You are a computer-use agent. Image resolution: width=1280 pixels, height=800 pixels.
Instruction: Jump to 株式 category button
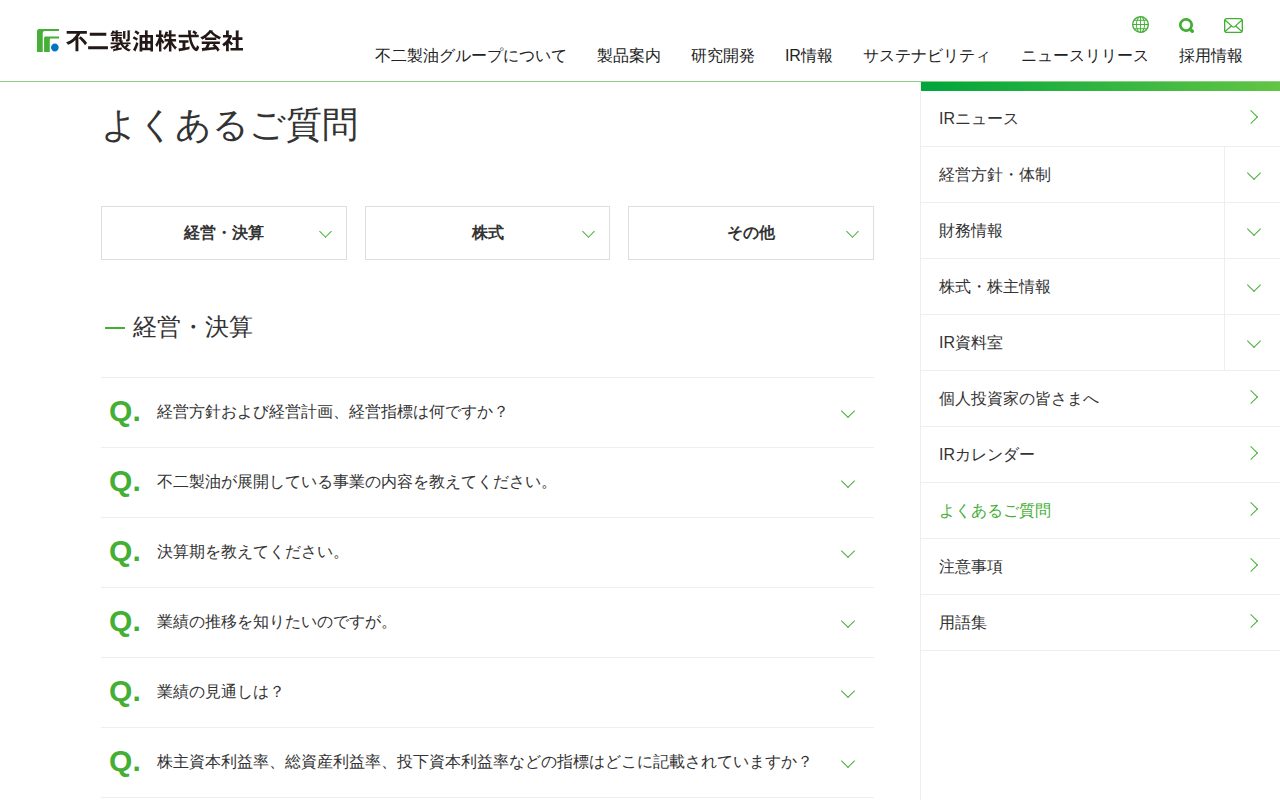pos(487,233)
